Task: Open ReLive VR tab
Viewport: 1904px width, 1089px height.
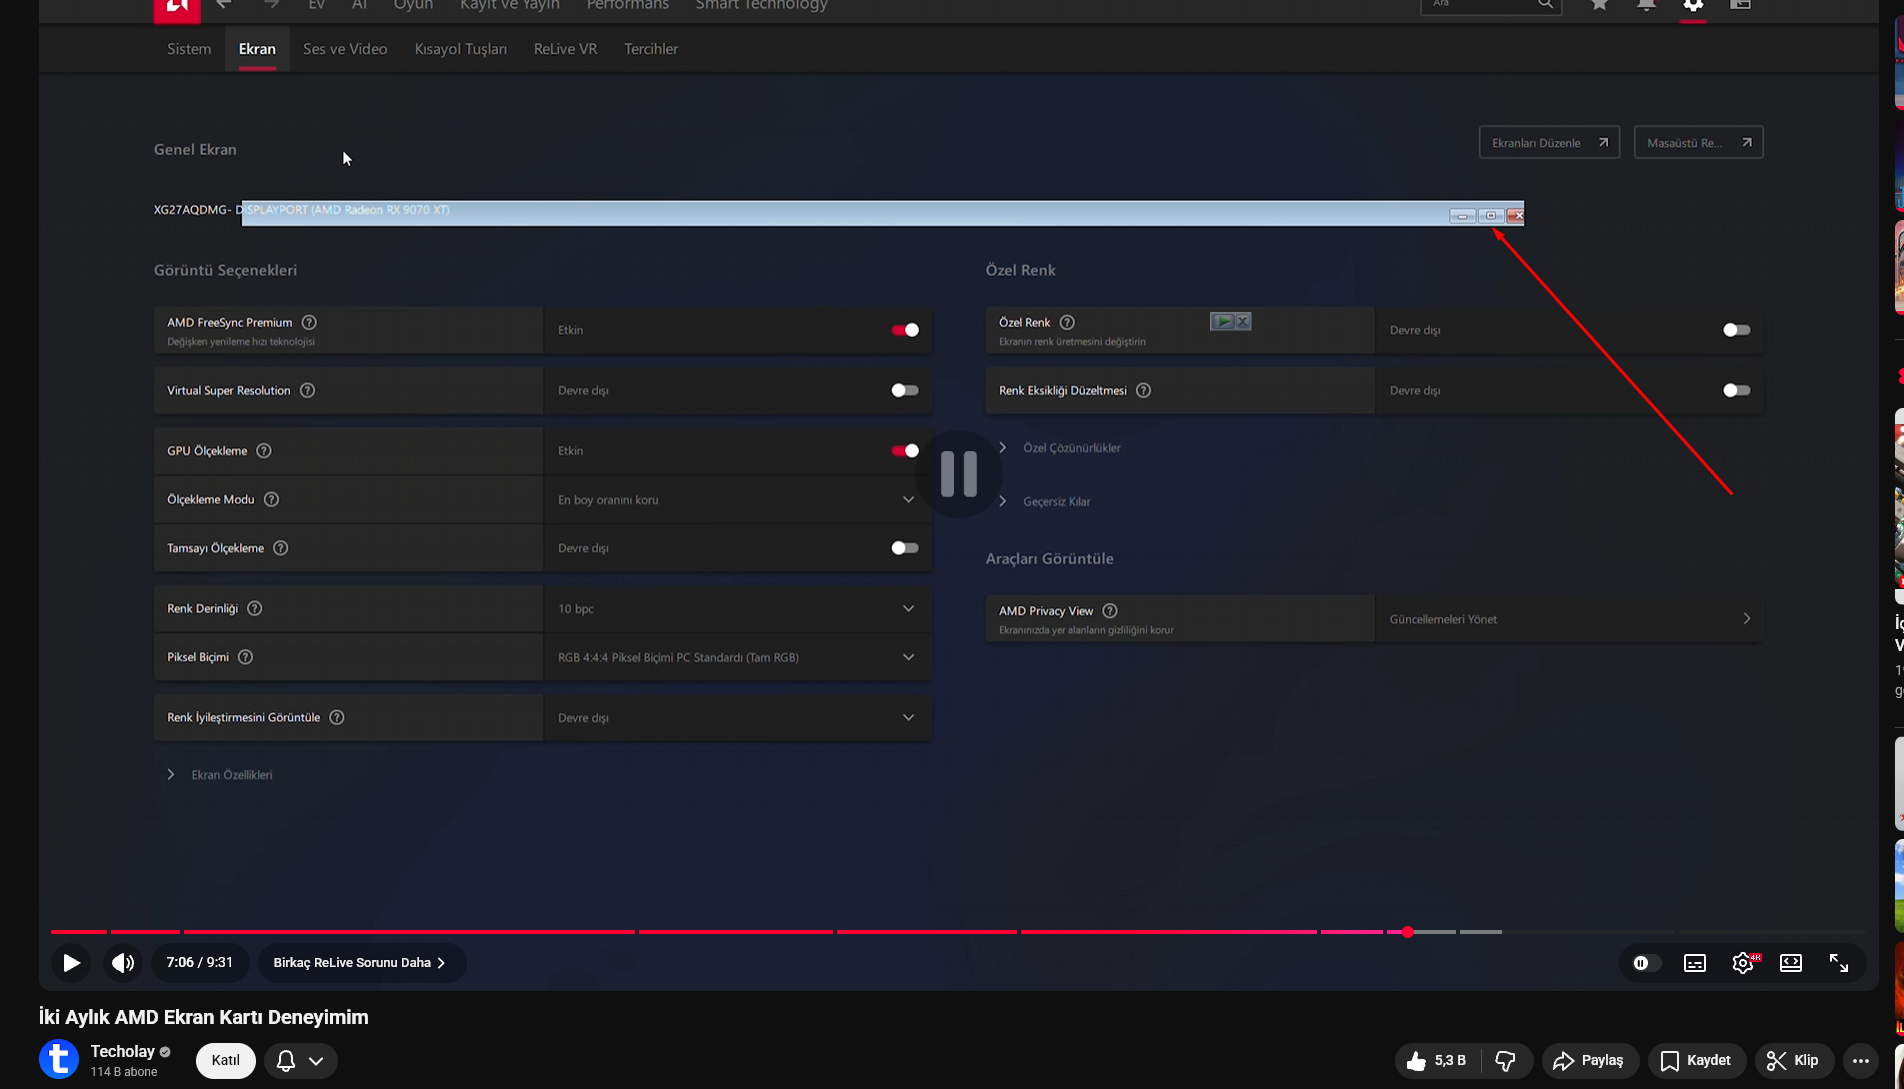Action: pos(565,49)
